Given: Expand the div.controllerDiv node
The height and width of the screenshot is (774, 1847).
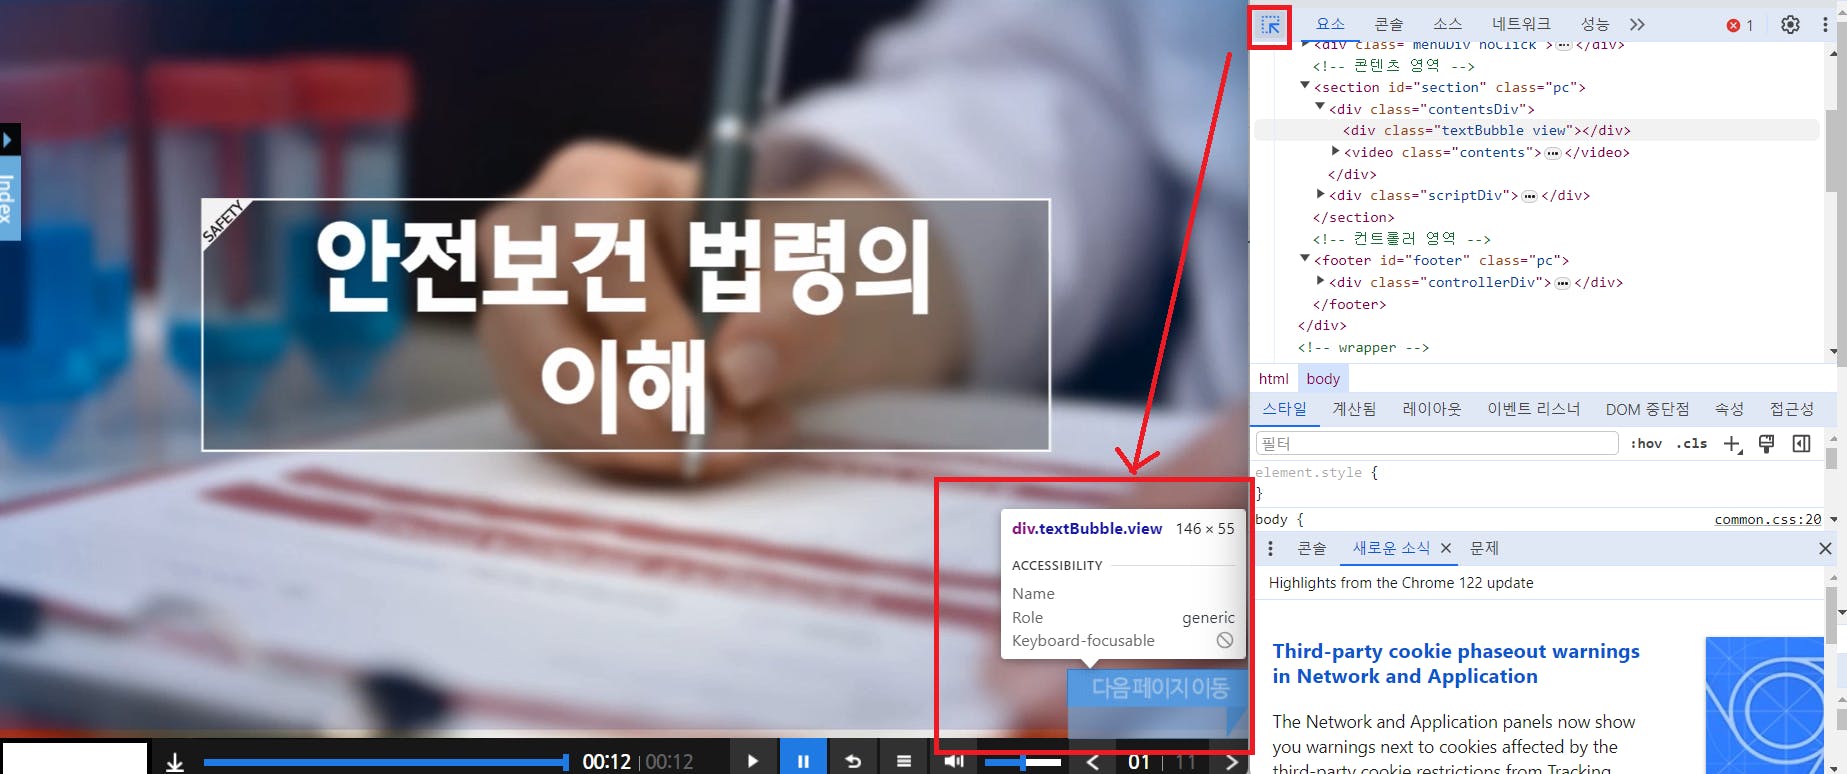Looking at the screenshot, I should click(1320, 281).
